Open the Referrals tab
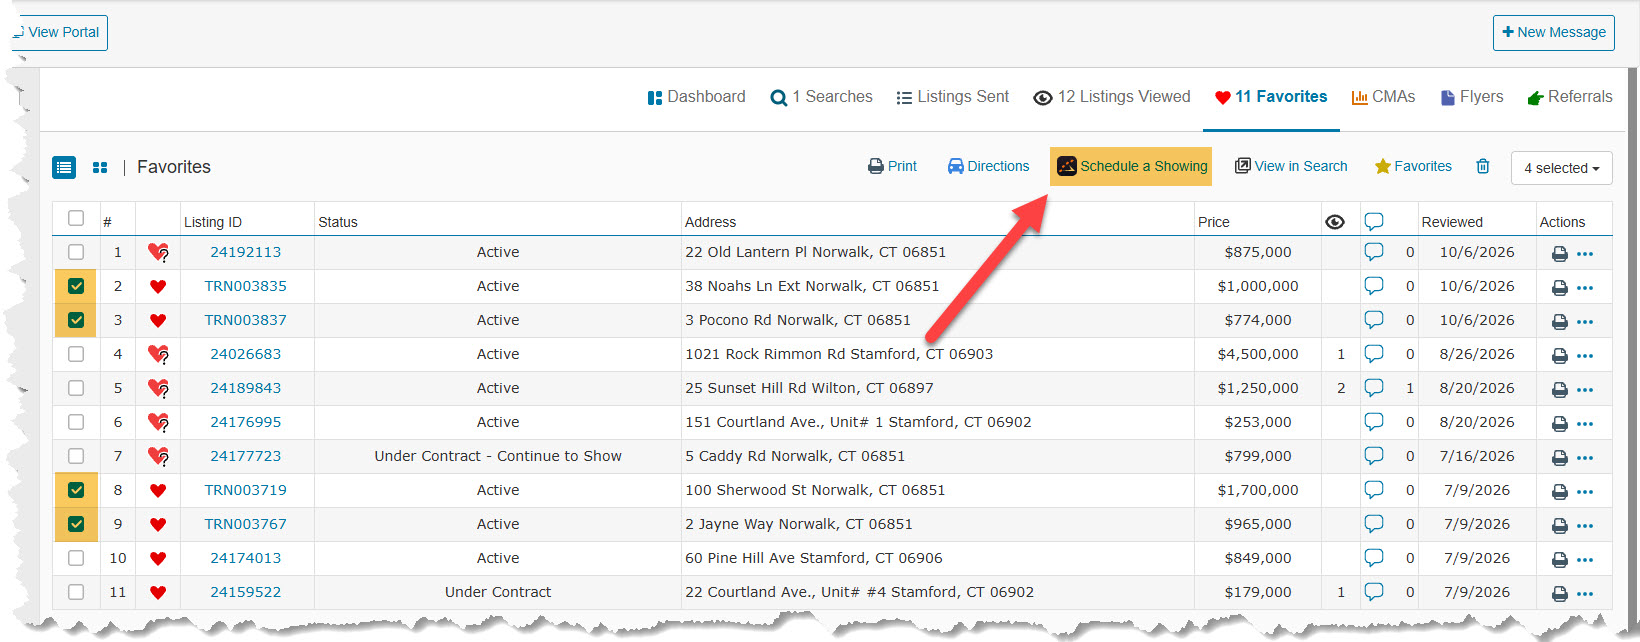Screen dimensions: 1640x642 (x=1570, y=97)
